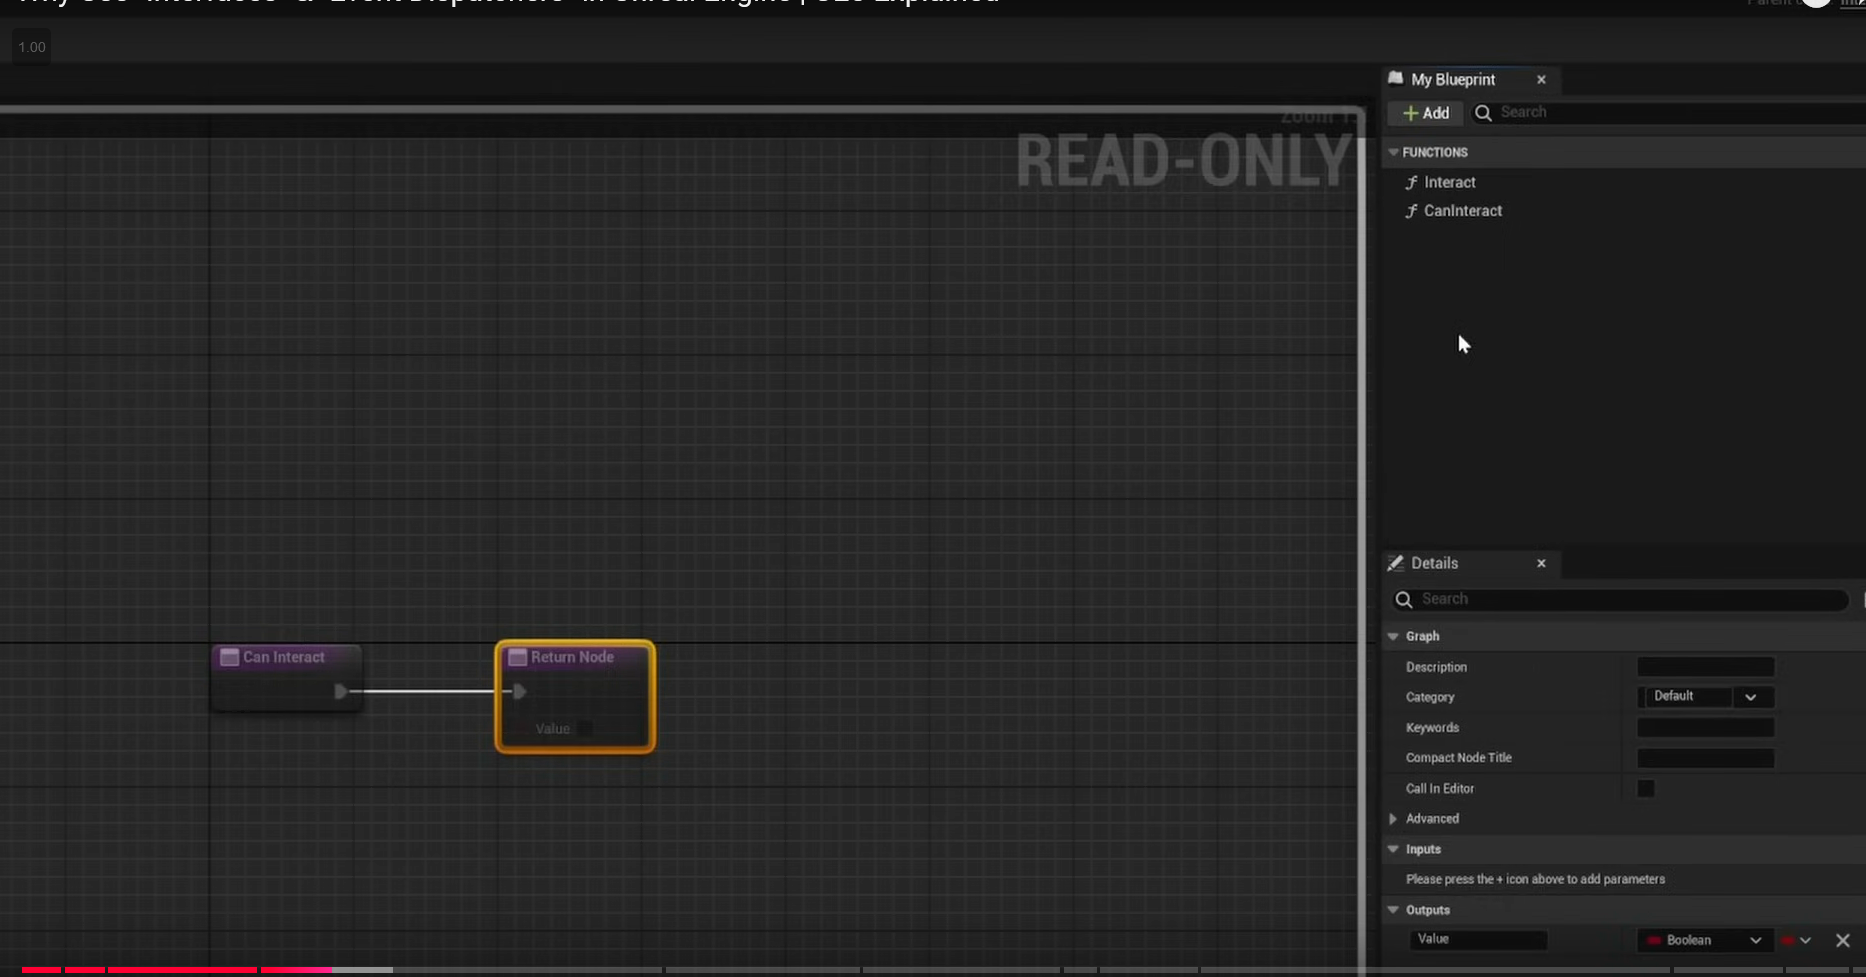
Task: Click the Can Interact execution output pin
Action: pyautogui.click(x=341, y=691)
